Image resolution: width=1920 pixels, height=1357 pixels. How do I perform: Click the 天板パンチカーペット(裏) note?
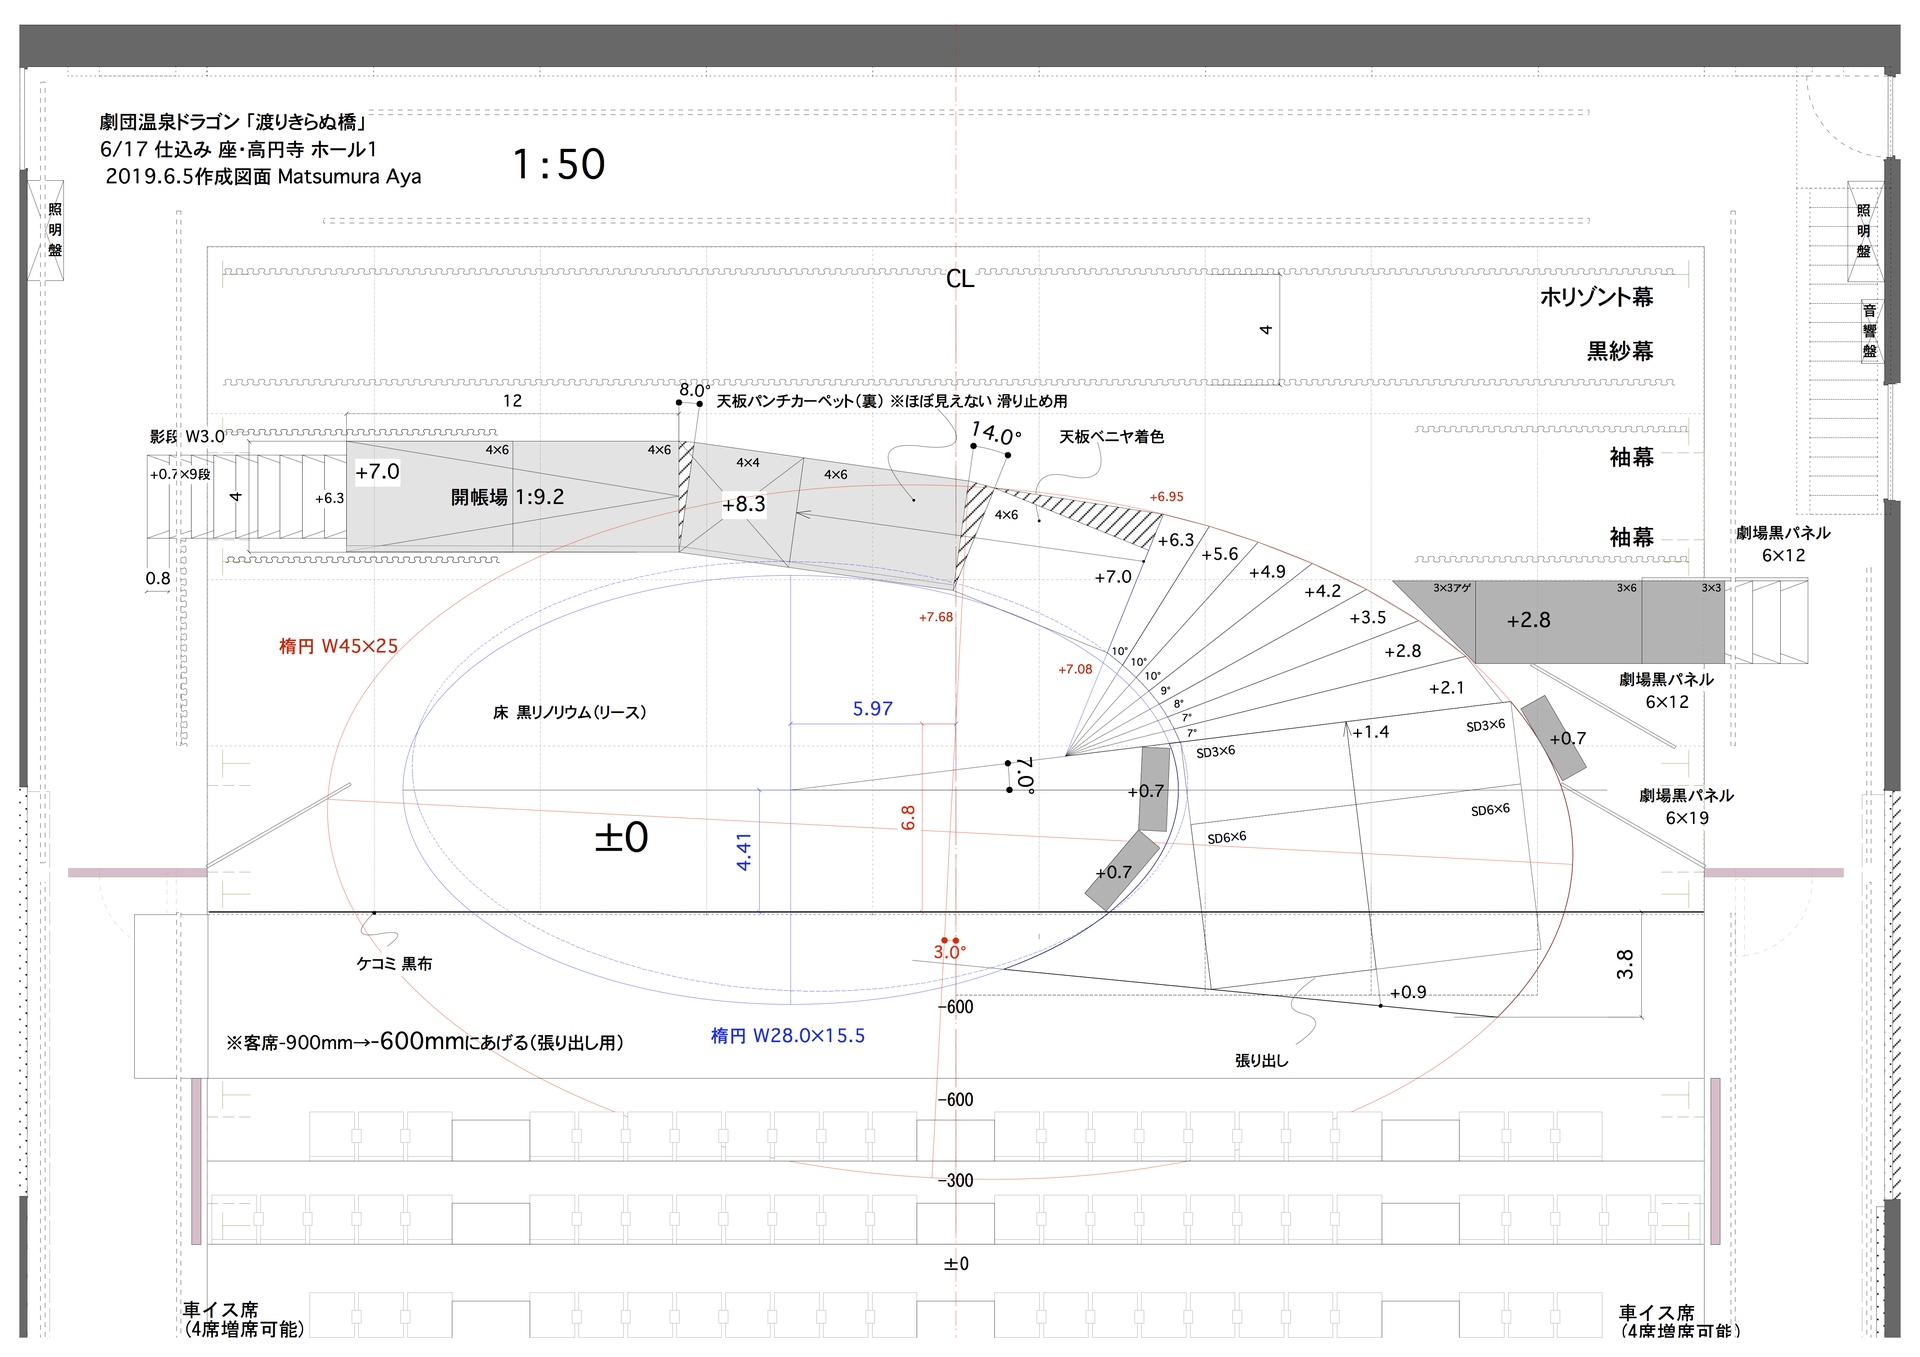(801, 401)
